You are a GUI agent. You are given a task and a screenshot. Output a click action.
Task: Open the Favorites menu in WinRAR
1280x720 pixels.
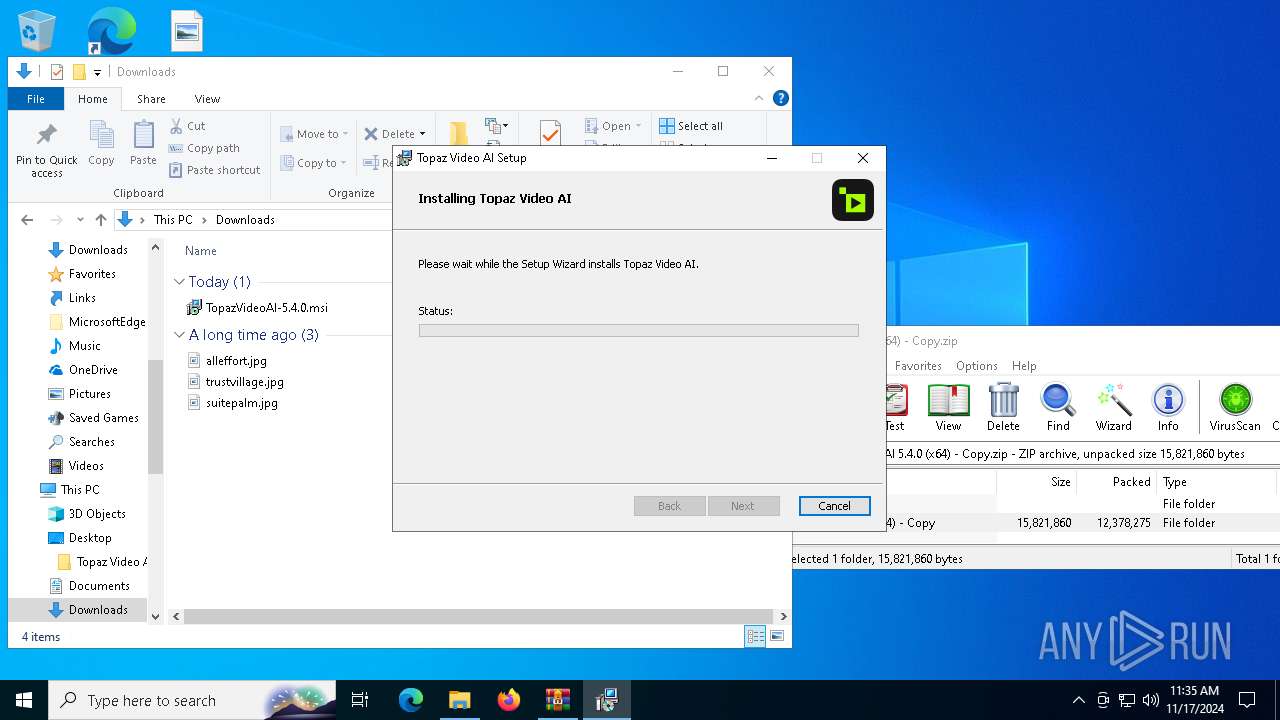[918, 366]
